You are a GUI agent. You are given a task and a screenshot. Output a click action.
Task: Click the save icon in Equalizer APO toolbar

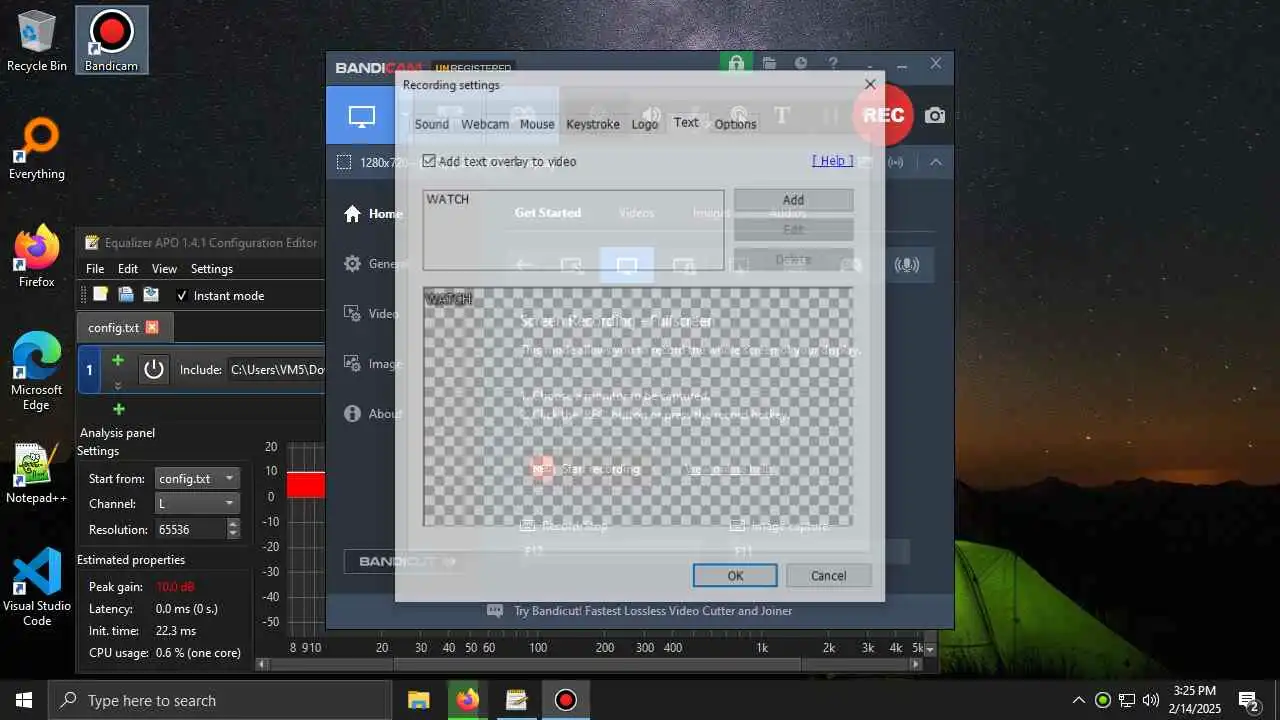[126, 295]
